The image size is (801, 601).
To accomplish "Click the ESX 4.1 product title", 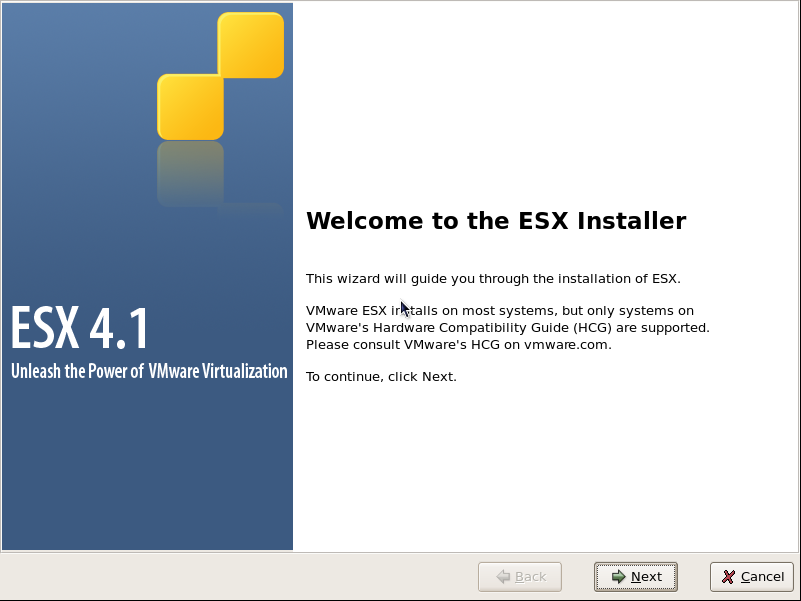I will (80, 327).
